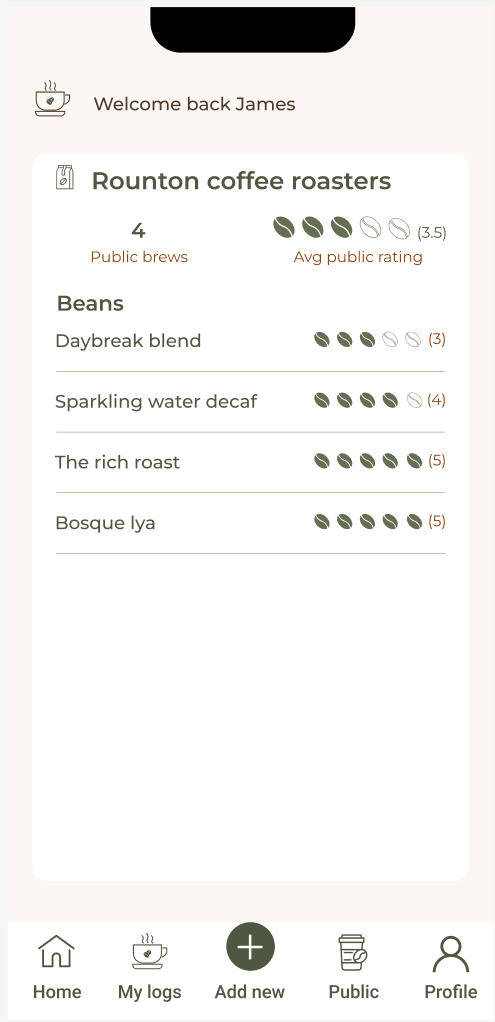Tap the Public brews count
The image size is (495, 1022).
pyautogui.click(x=138, y=231)
